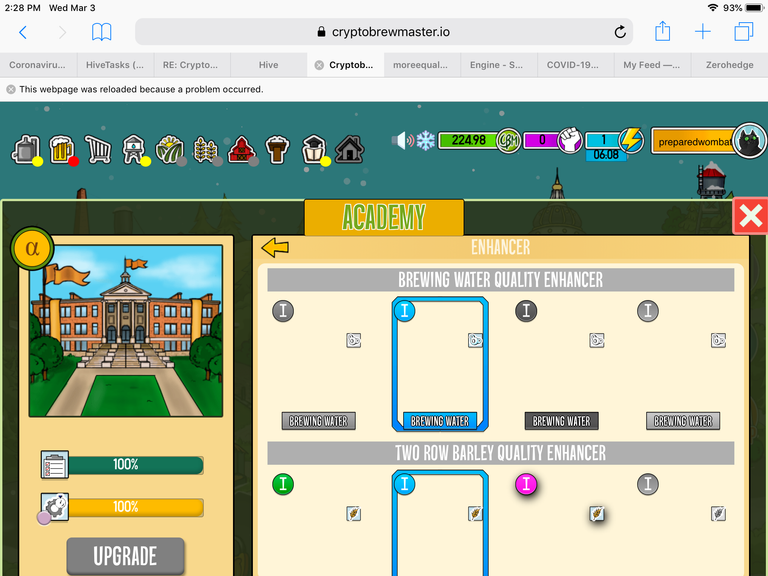Show all Safari tabs overview
This screenshot has height=576, width=768.
[744, 32]
